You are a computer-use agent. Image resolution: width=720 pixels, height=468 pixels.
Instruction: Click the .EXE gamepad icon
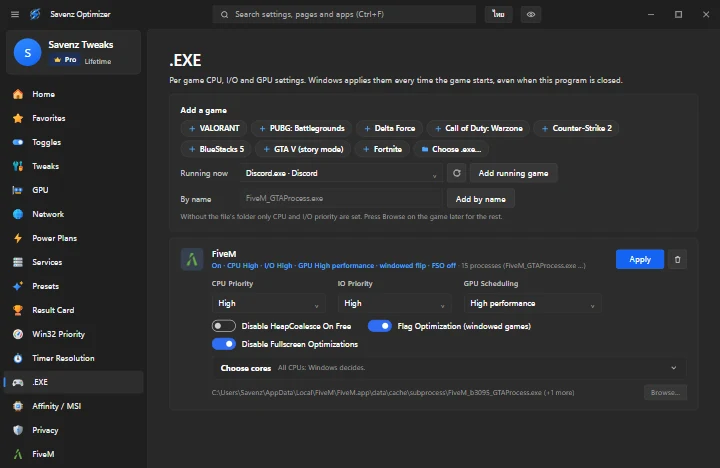pos(18,382)
